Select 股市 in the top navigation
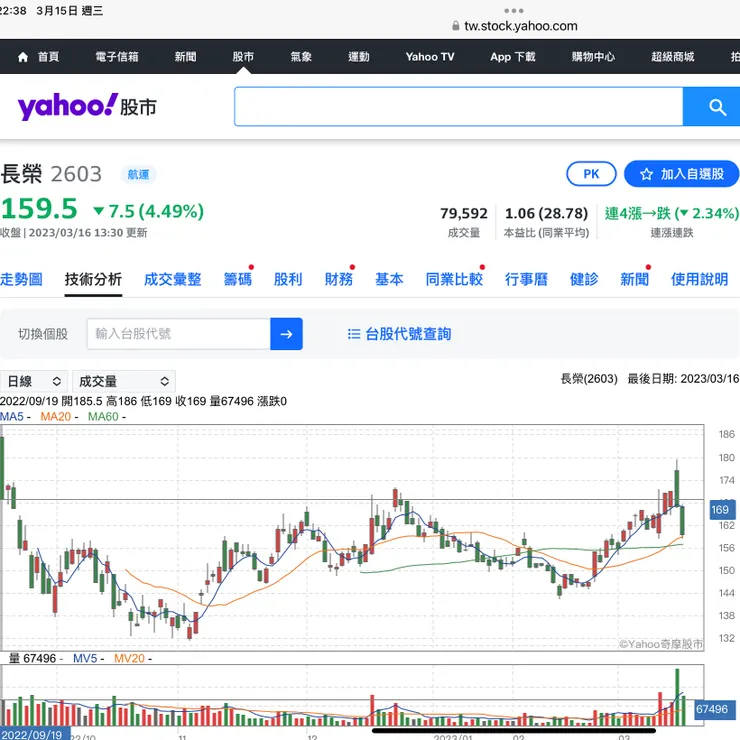 (243, 57)
